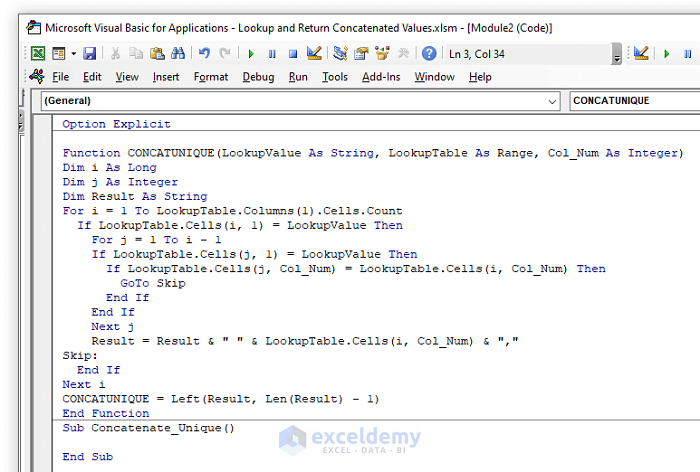700x472 pixels.
Task: Open the Insert menu
Action: coord(166,77)
